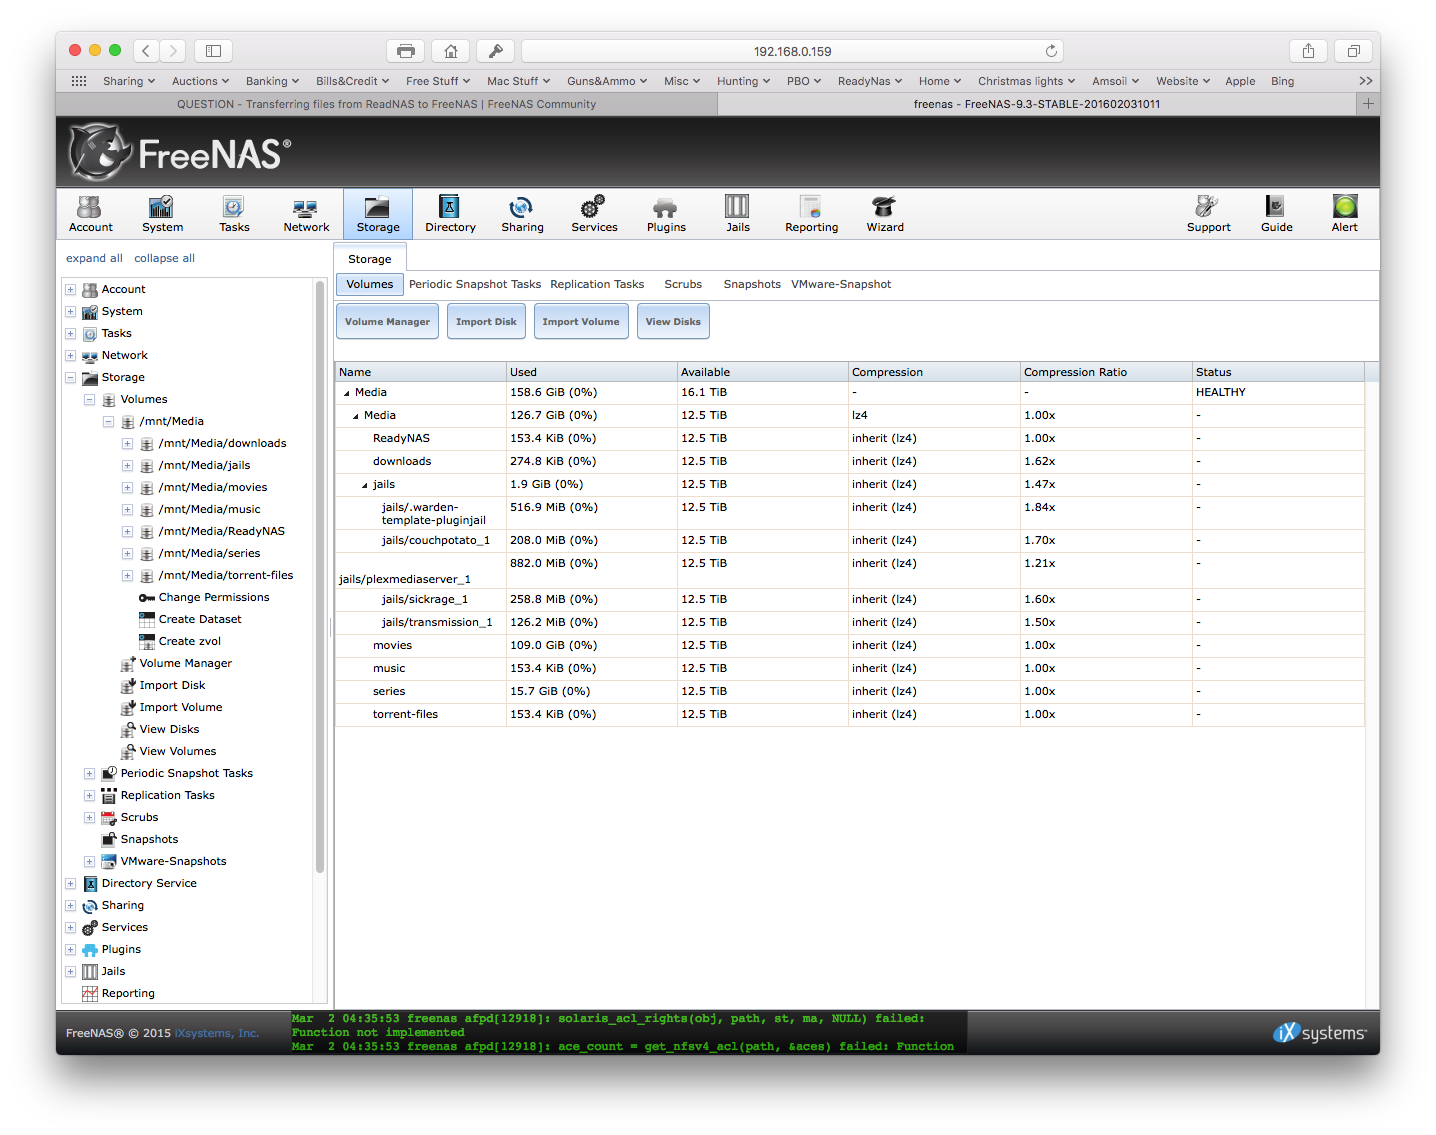This screenshot has width=1436, height=1135.
Task: Click the View Disks button
Action: pos(673,321)
